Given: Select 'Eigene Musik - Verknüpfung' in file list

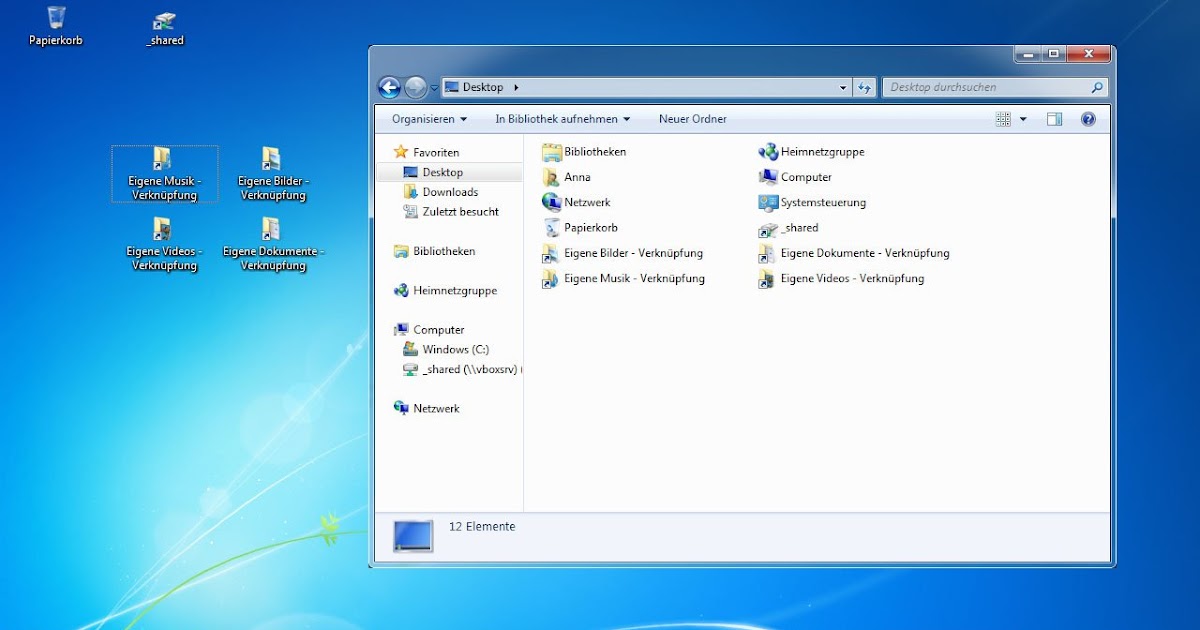Looking at the screenshot, I should pos(623,278).
